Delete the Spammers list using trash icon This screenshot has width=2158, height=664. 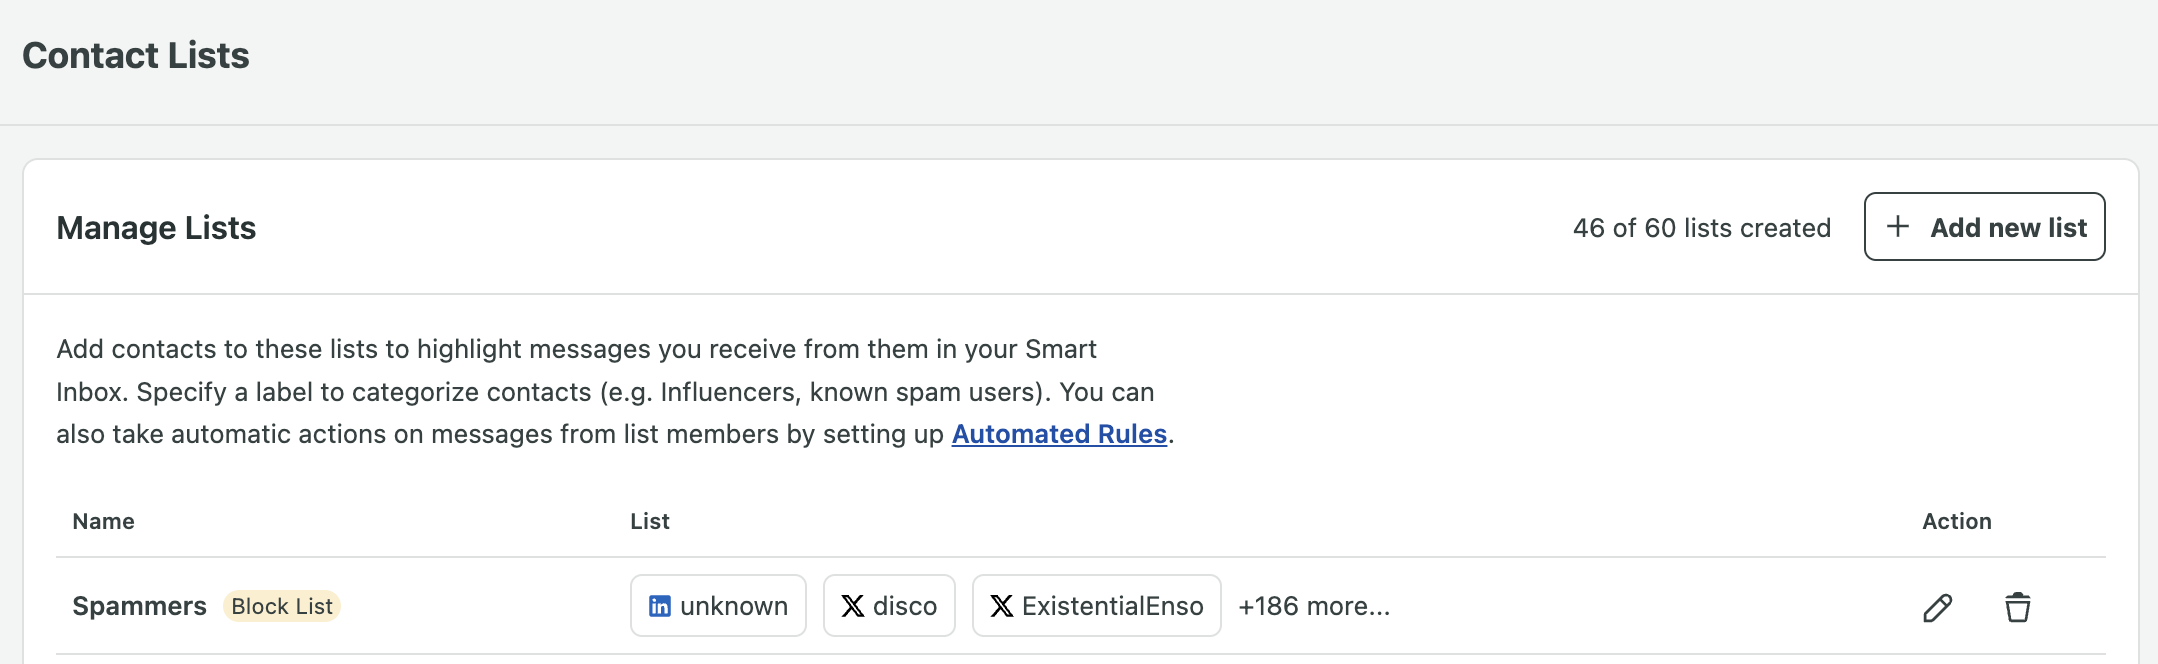coord(2017,607)
